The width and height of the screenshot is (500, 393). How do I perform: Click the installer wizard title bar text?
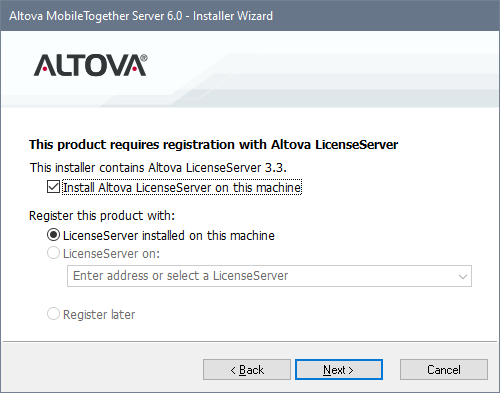point(141,16)
